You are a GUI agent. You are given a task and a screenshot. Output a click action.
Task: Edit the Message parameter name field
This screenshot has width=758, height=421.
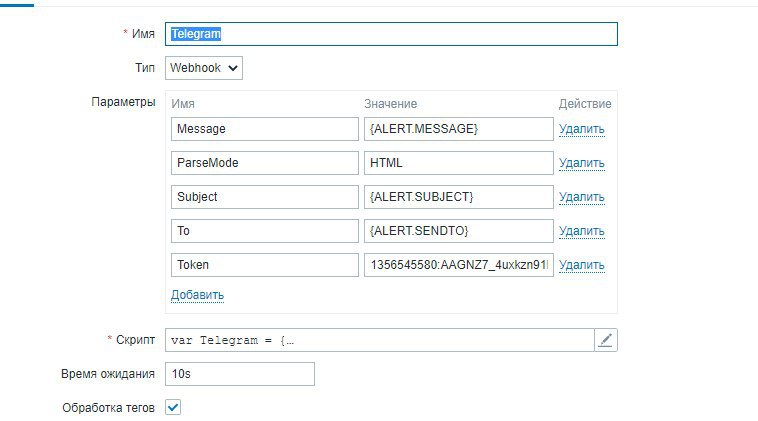(x=265, y=129)
